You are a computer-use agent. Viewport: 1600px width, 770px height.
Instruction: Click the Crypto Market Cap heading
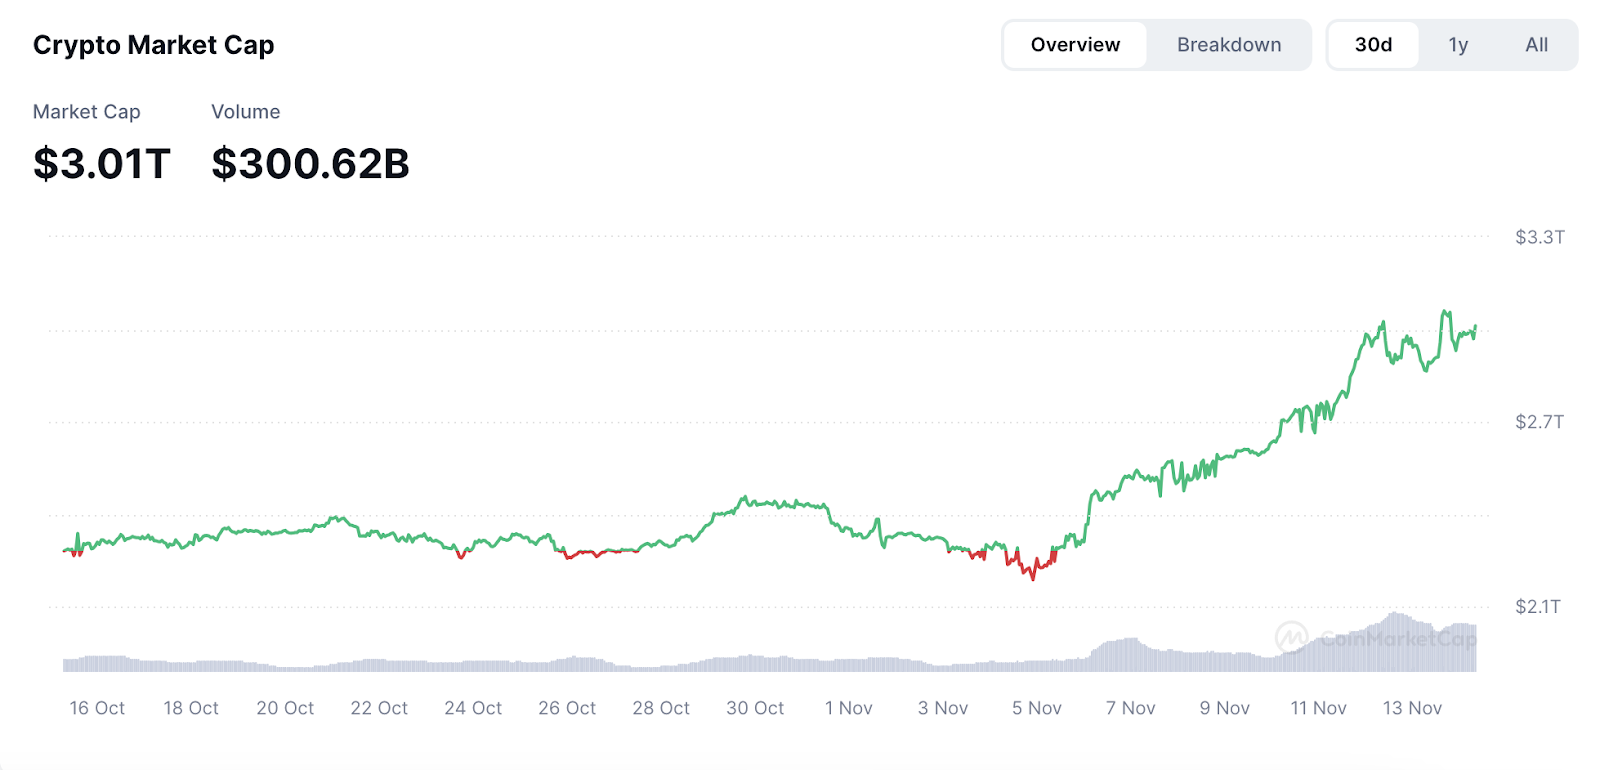pyautogui.click(x=154, y=45)
